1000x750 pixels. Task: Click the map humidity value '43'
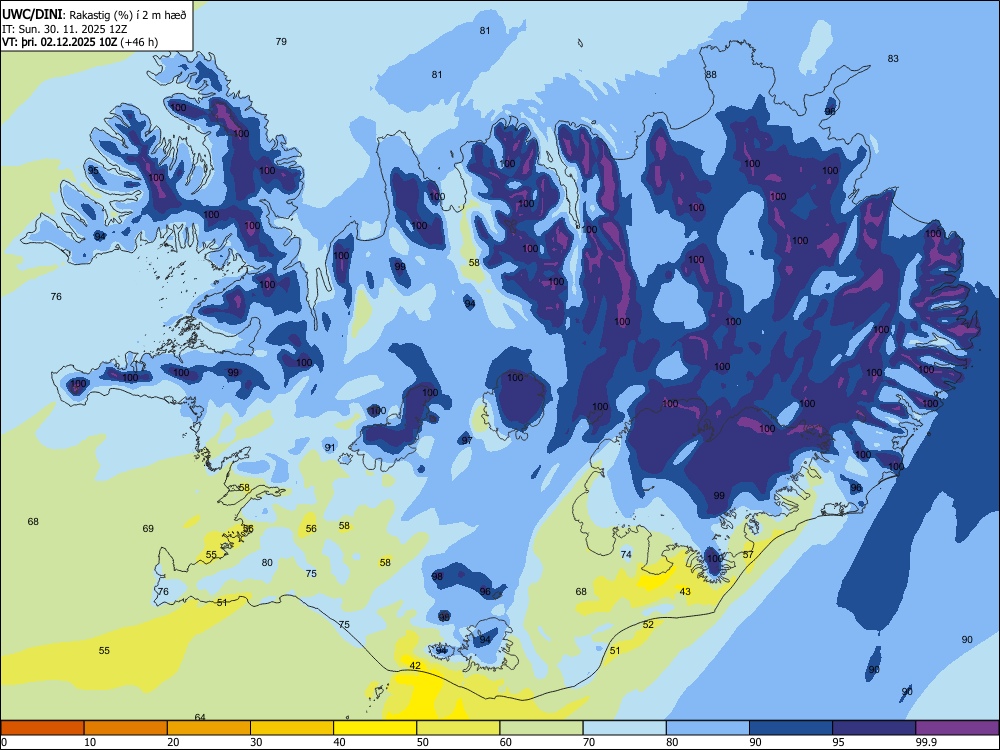[685, 592]
